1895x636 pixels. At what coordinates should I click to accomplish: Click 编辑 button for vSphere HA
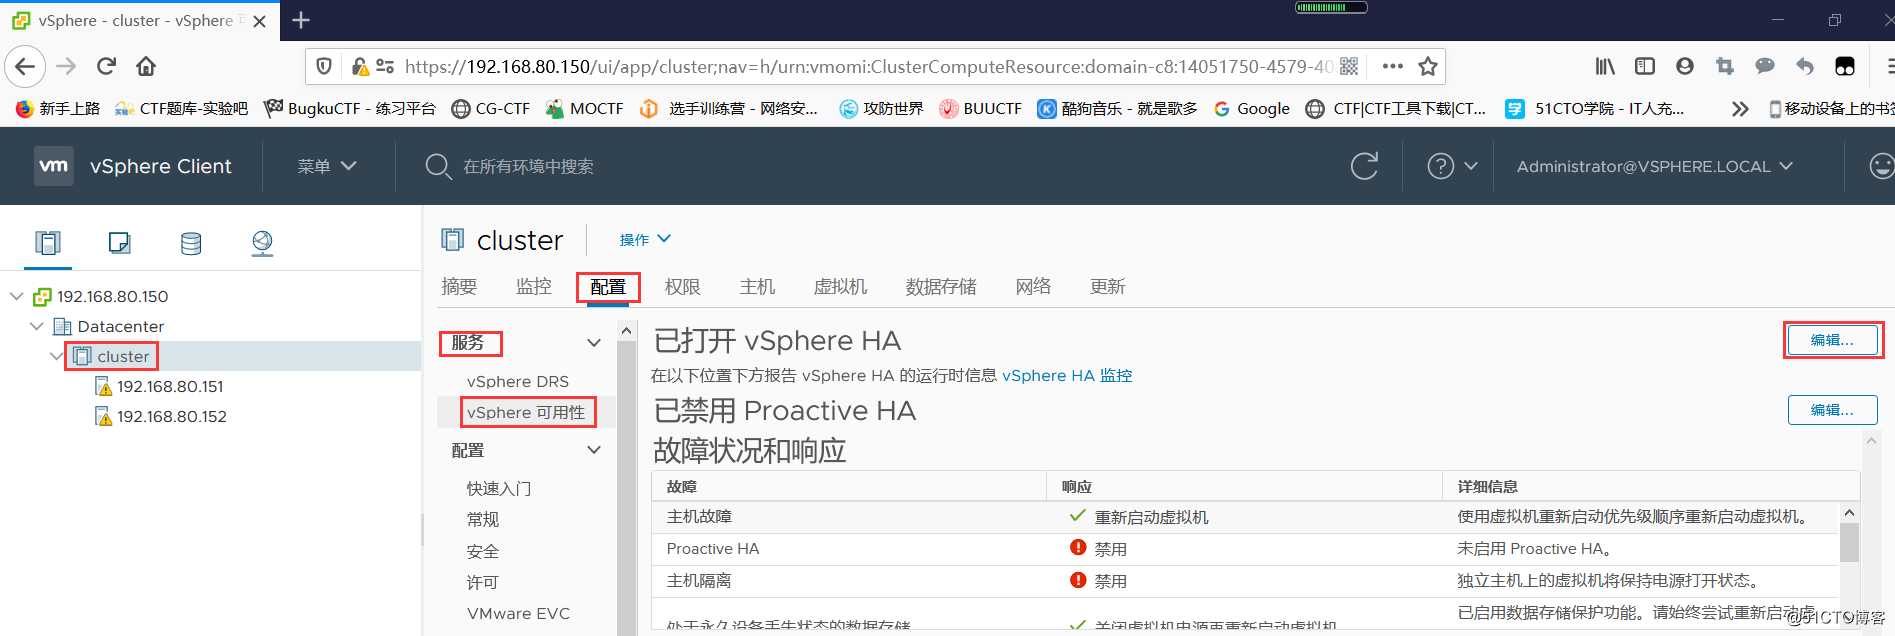[1832, 340]
